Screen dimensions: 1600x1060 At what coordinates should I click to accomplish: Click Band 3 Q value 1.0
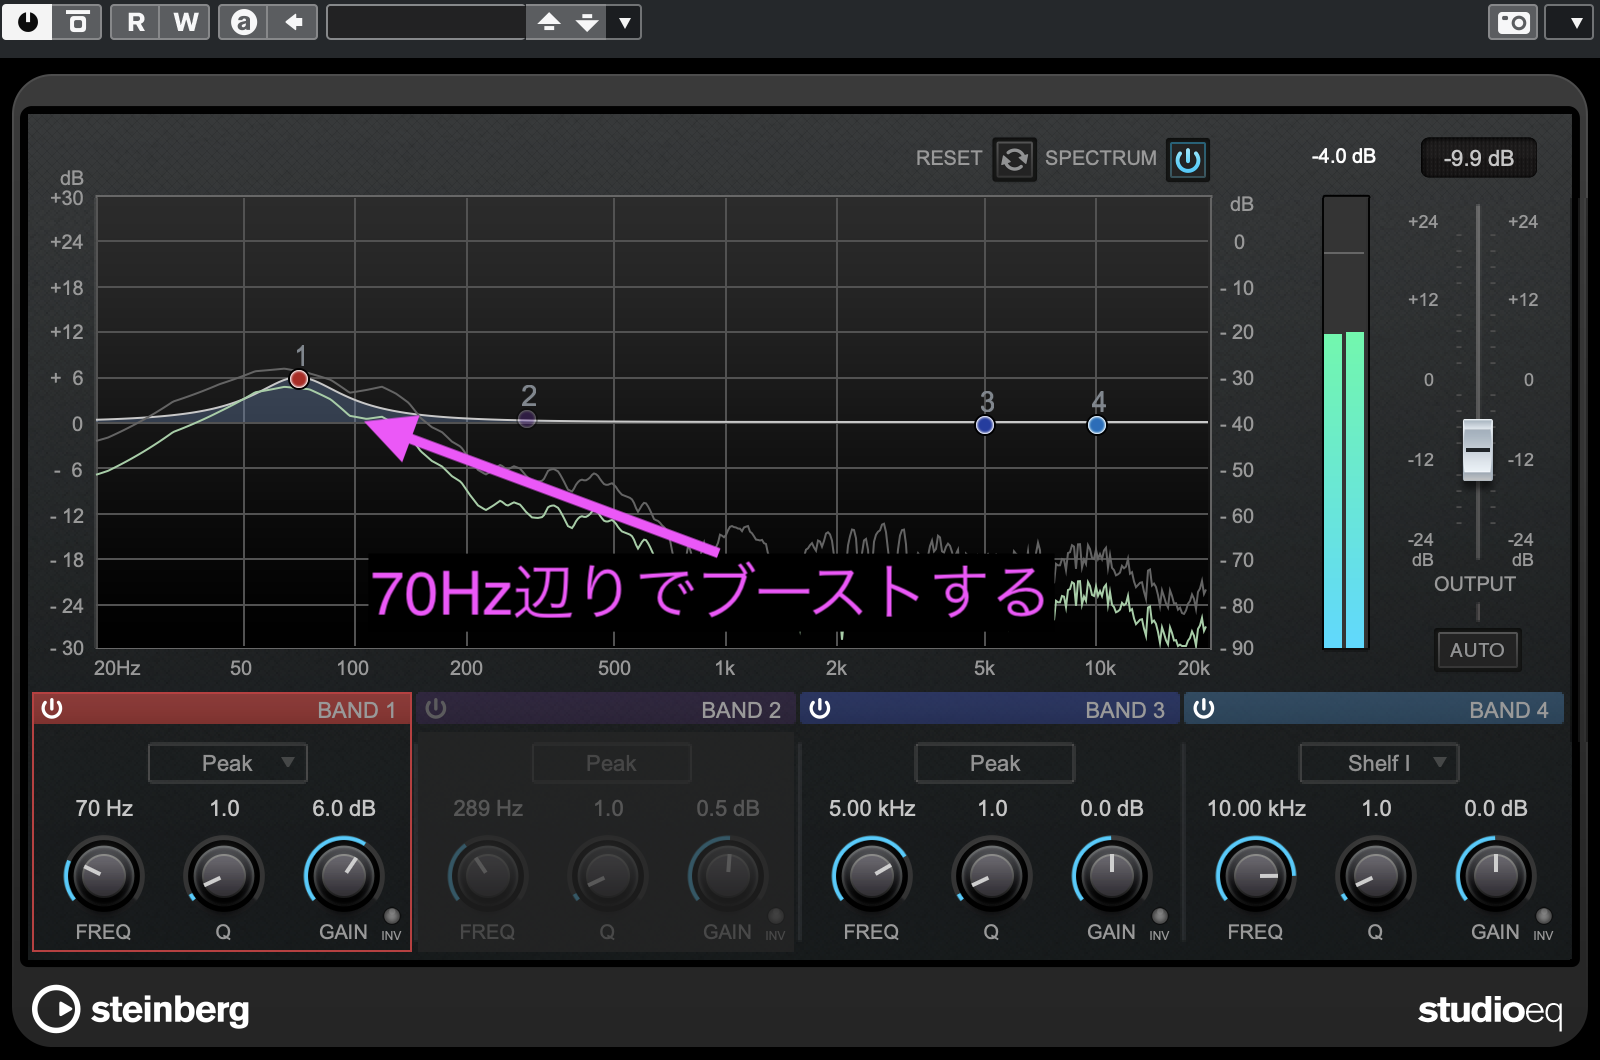pyautogui.click(x=992, y=808)
